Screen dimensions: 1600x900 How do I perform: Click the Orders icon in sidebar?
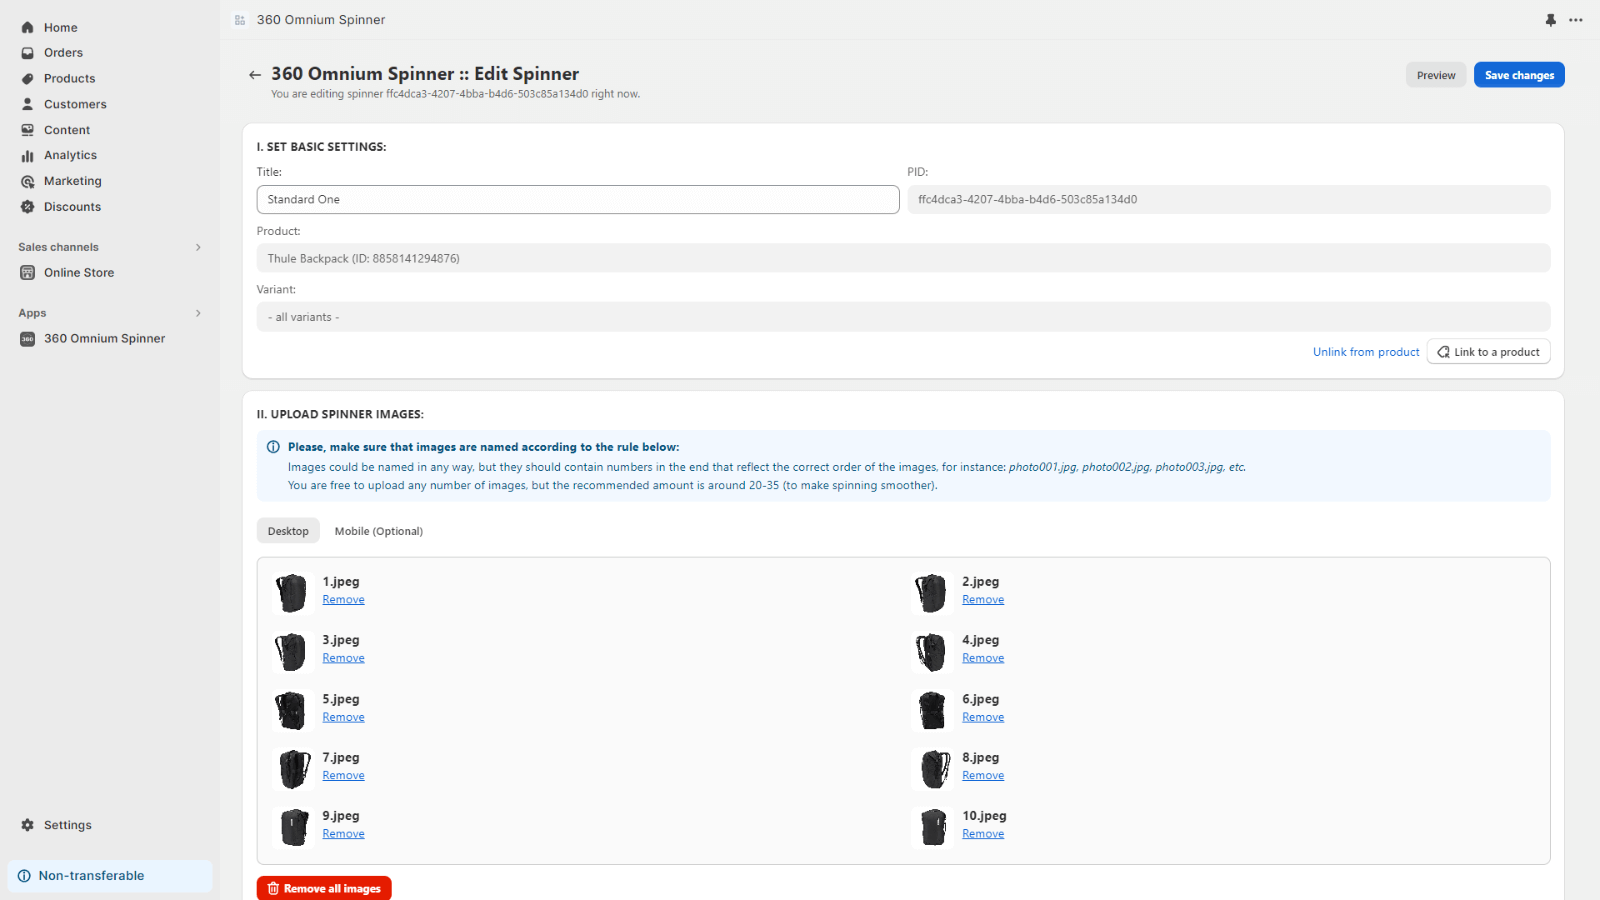click(x=27, y=52)
